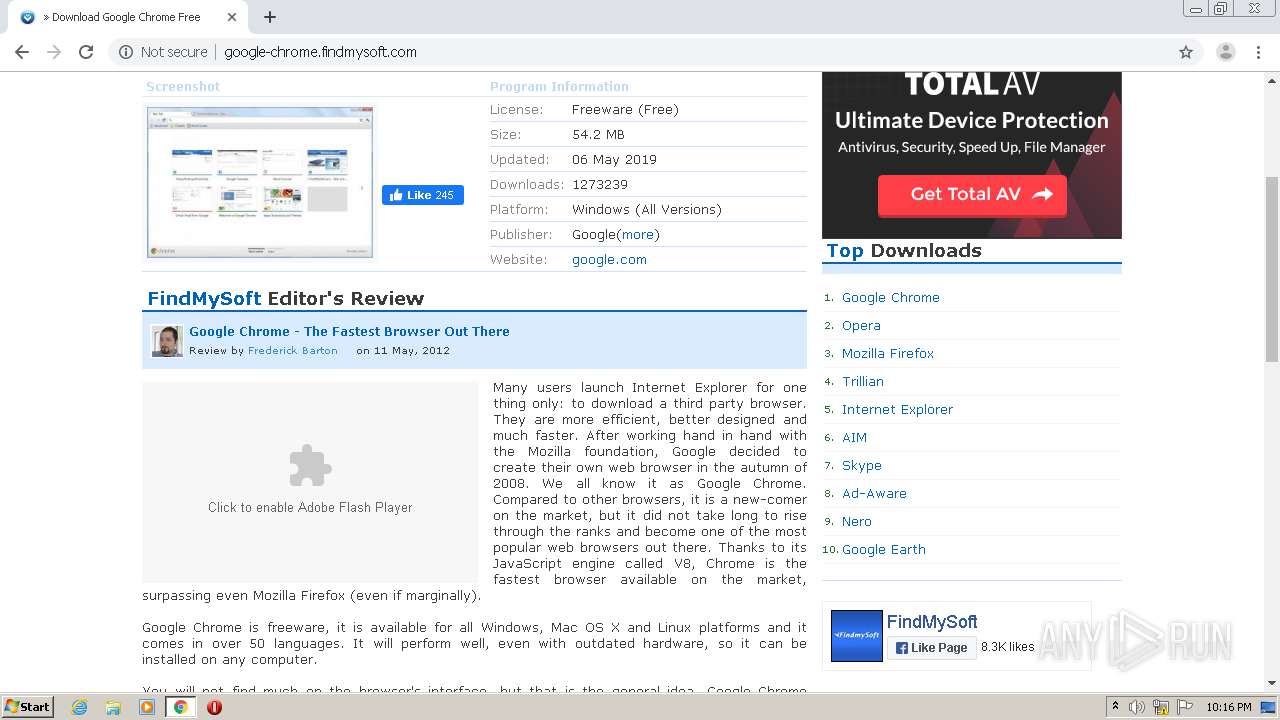The height and width of the screenshot is (720, 1280).
Task: Bookmark this page with the star icon
Action: [1186, 52]
